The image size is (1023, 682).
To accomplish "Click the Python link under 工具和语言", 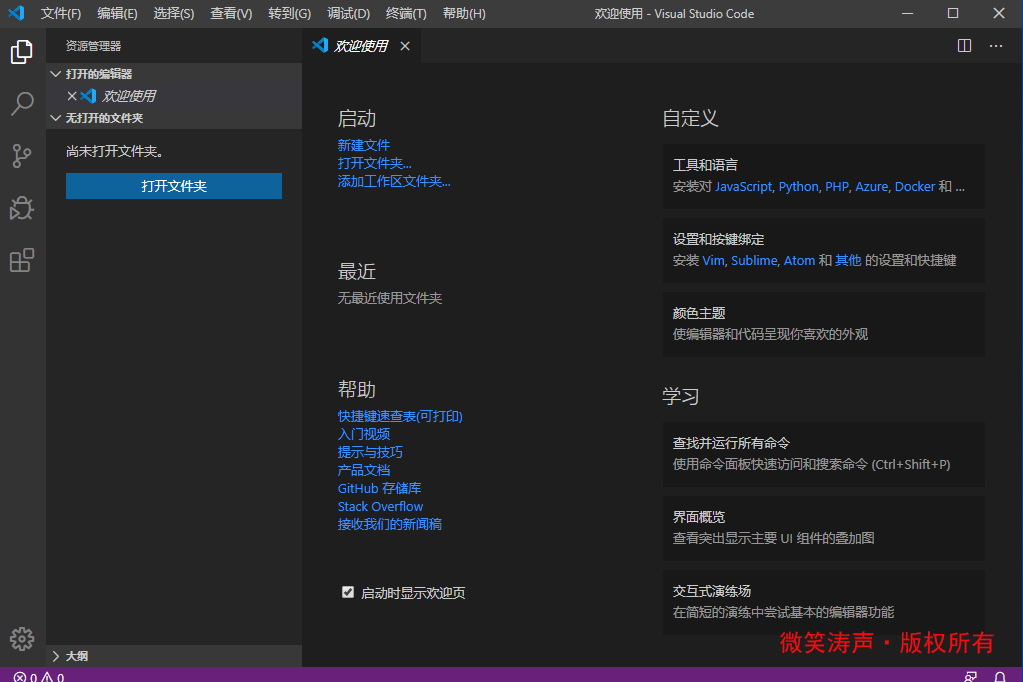I will [x=798, y=187].
